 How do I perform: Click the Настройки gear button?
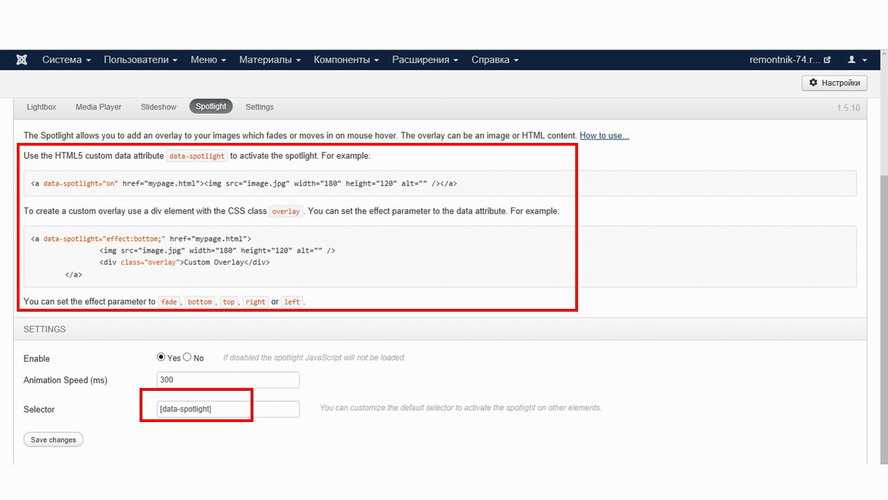pos(834,83)
